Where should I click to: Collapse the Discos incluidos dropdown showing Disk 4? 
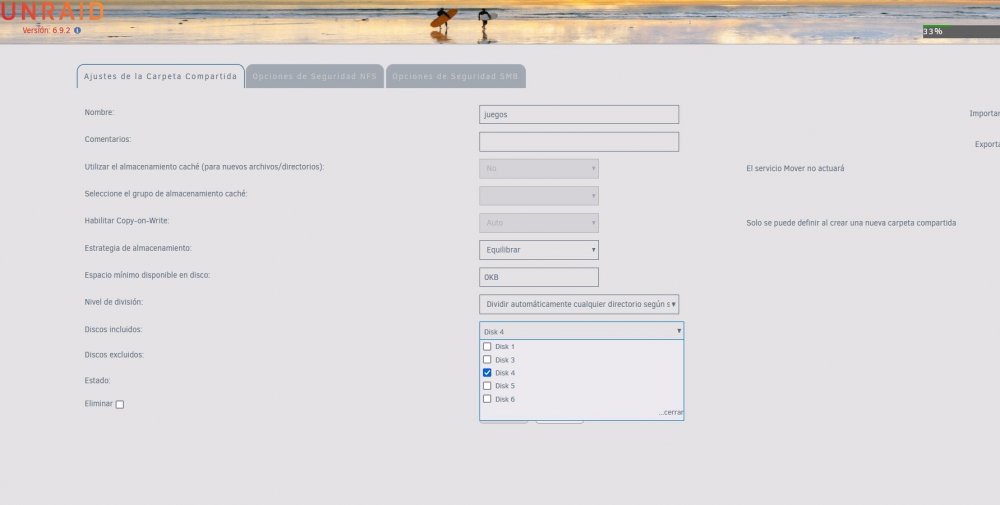[x=581, y=331]
